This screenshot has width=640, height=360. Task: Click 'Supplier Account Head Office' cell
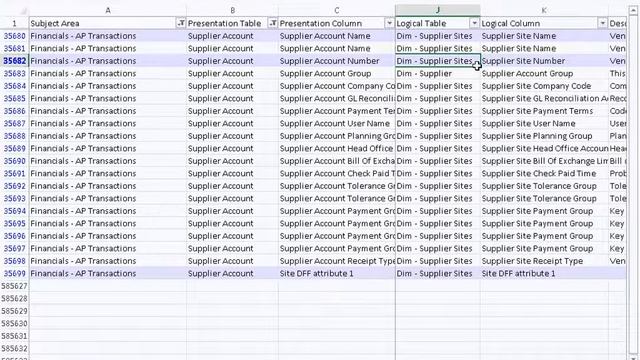pos(337,149)
